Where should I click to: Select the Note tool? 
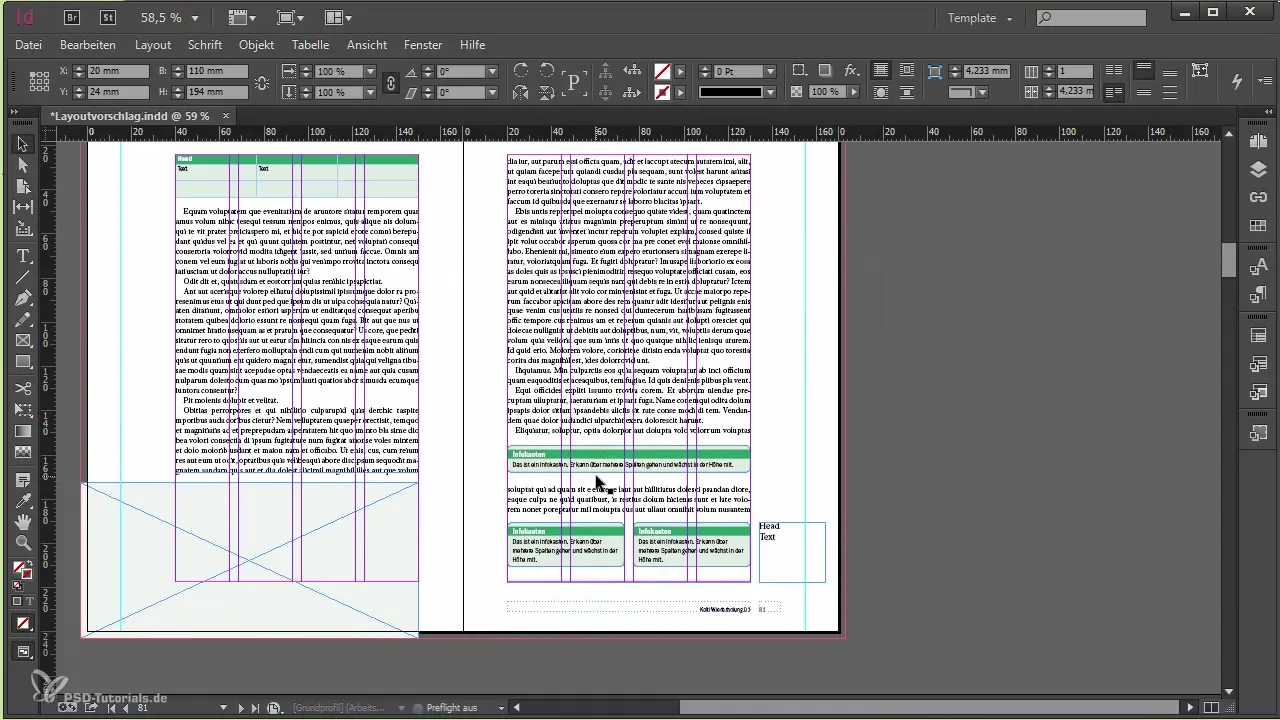coord(23,480)
